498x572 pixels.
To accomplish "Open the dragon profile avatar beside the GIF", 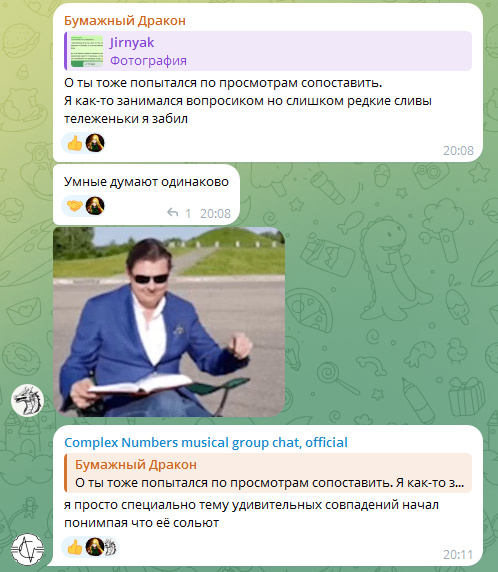I will click(27, 400).
